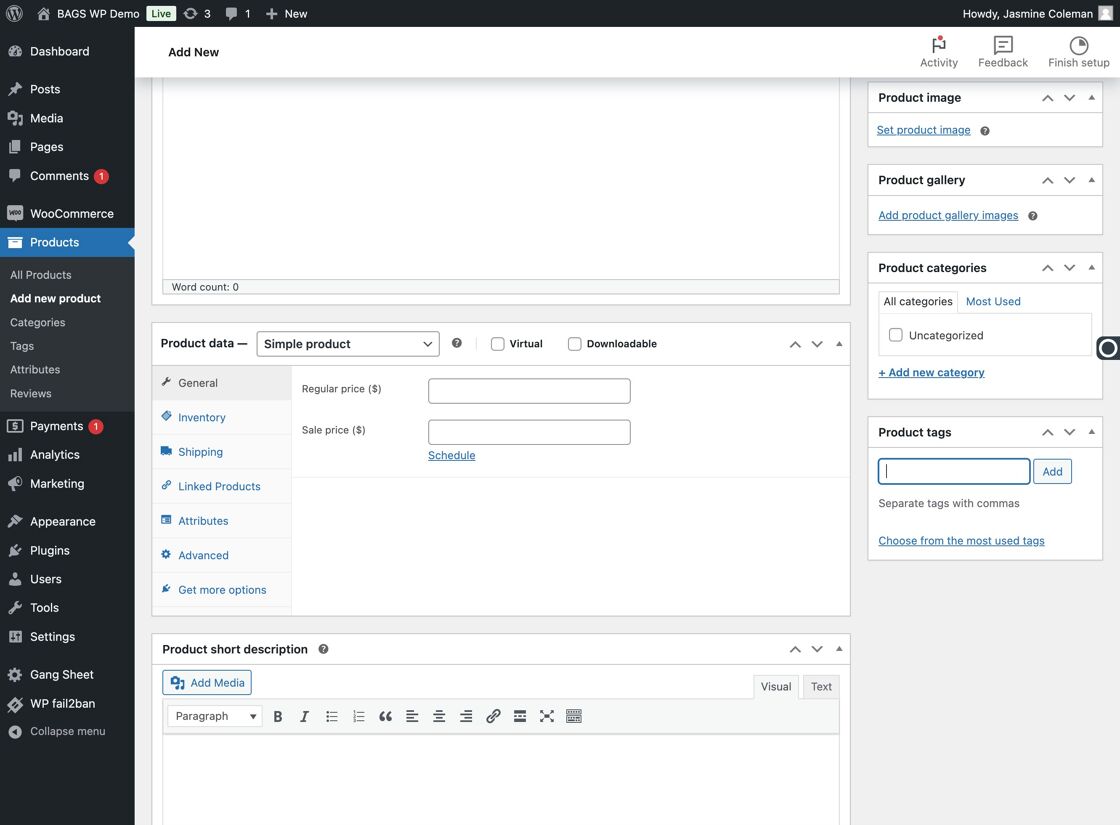Click the user avatar in admin bar
This screenshot has height=825, width=1120.
(x=1105, y=14)
